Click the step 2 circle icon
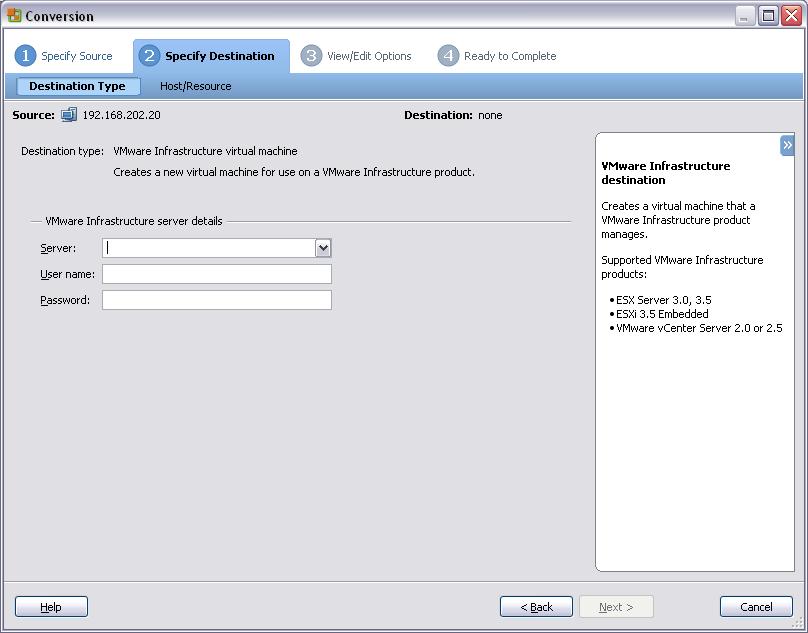This screenshot has height=633, width=808. tap(149, 56)
